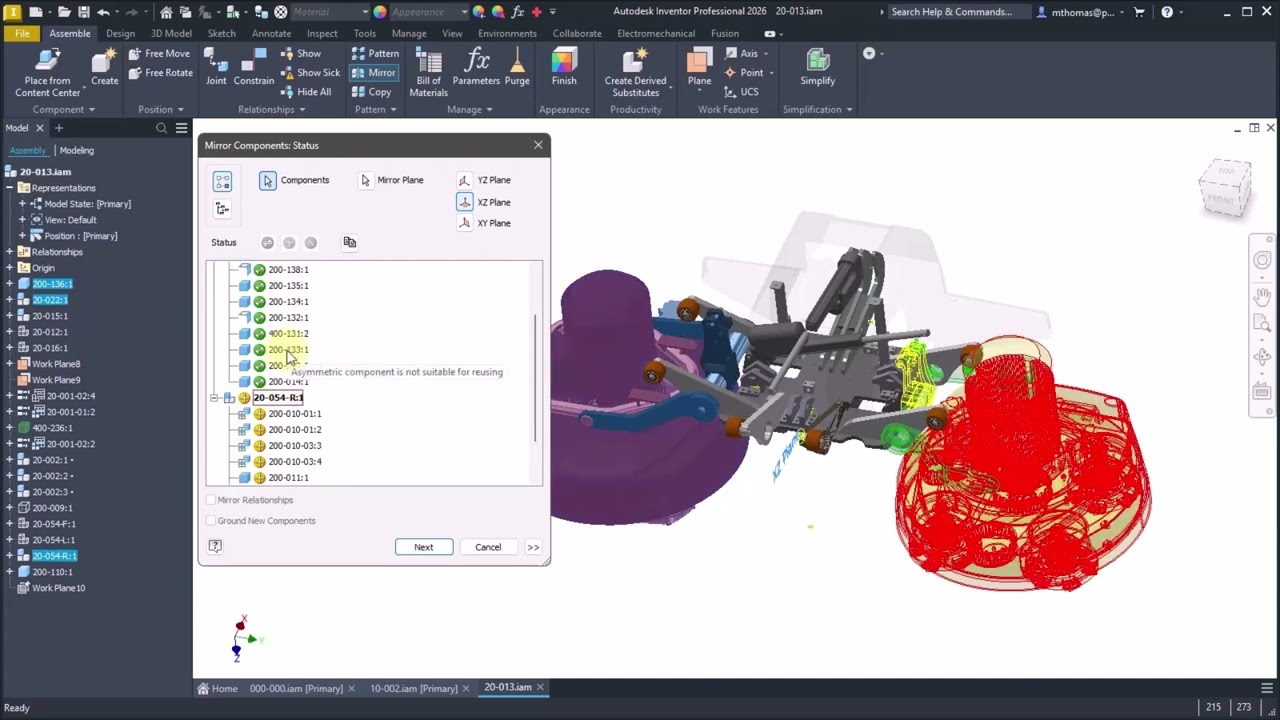Collapse the 20-054-R:1 node in dialog

214,398
